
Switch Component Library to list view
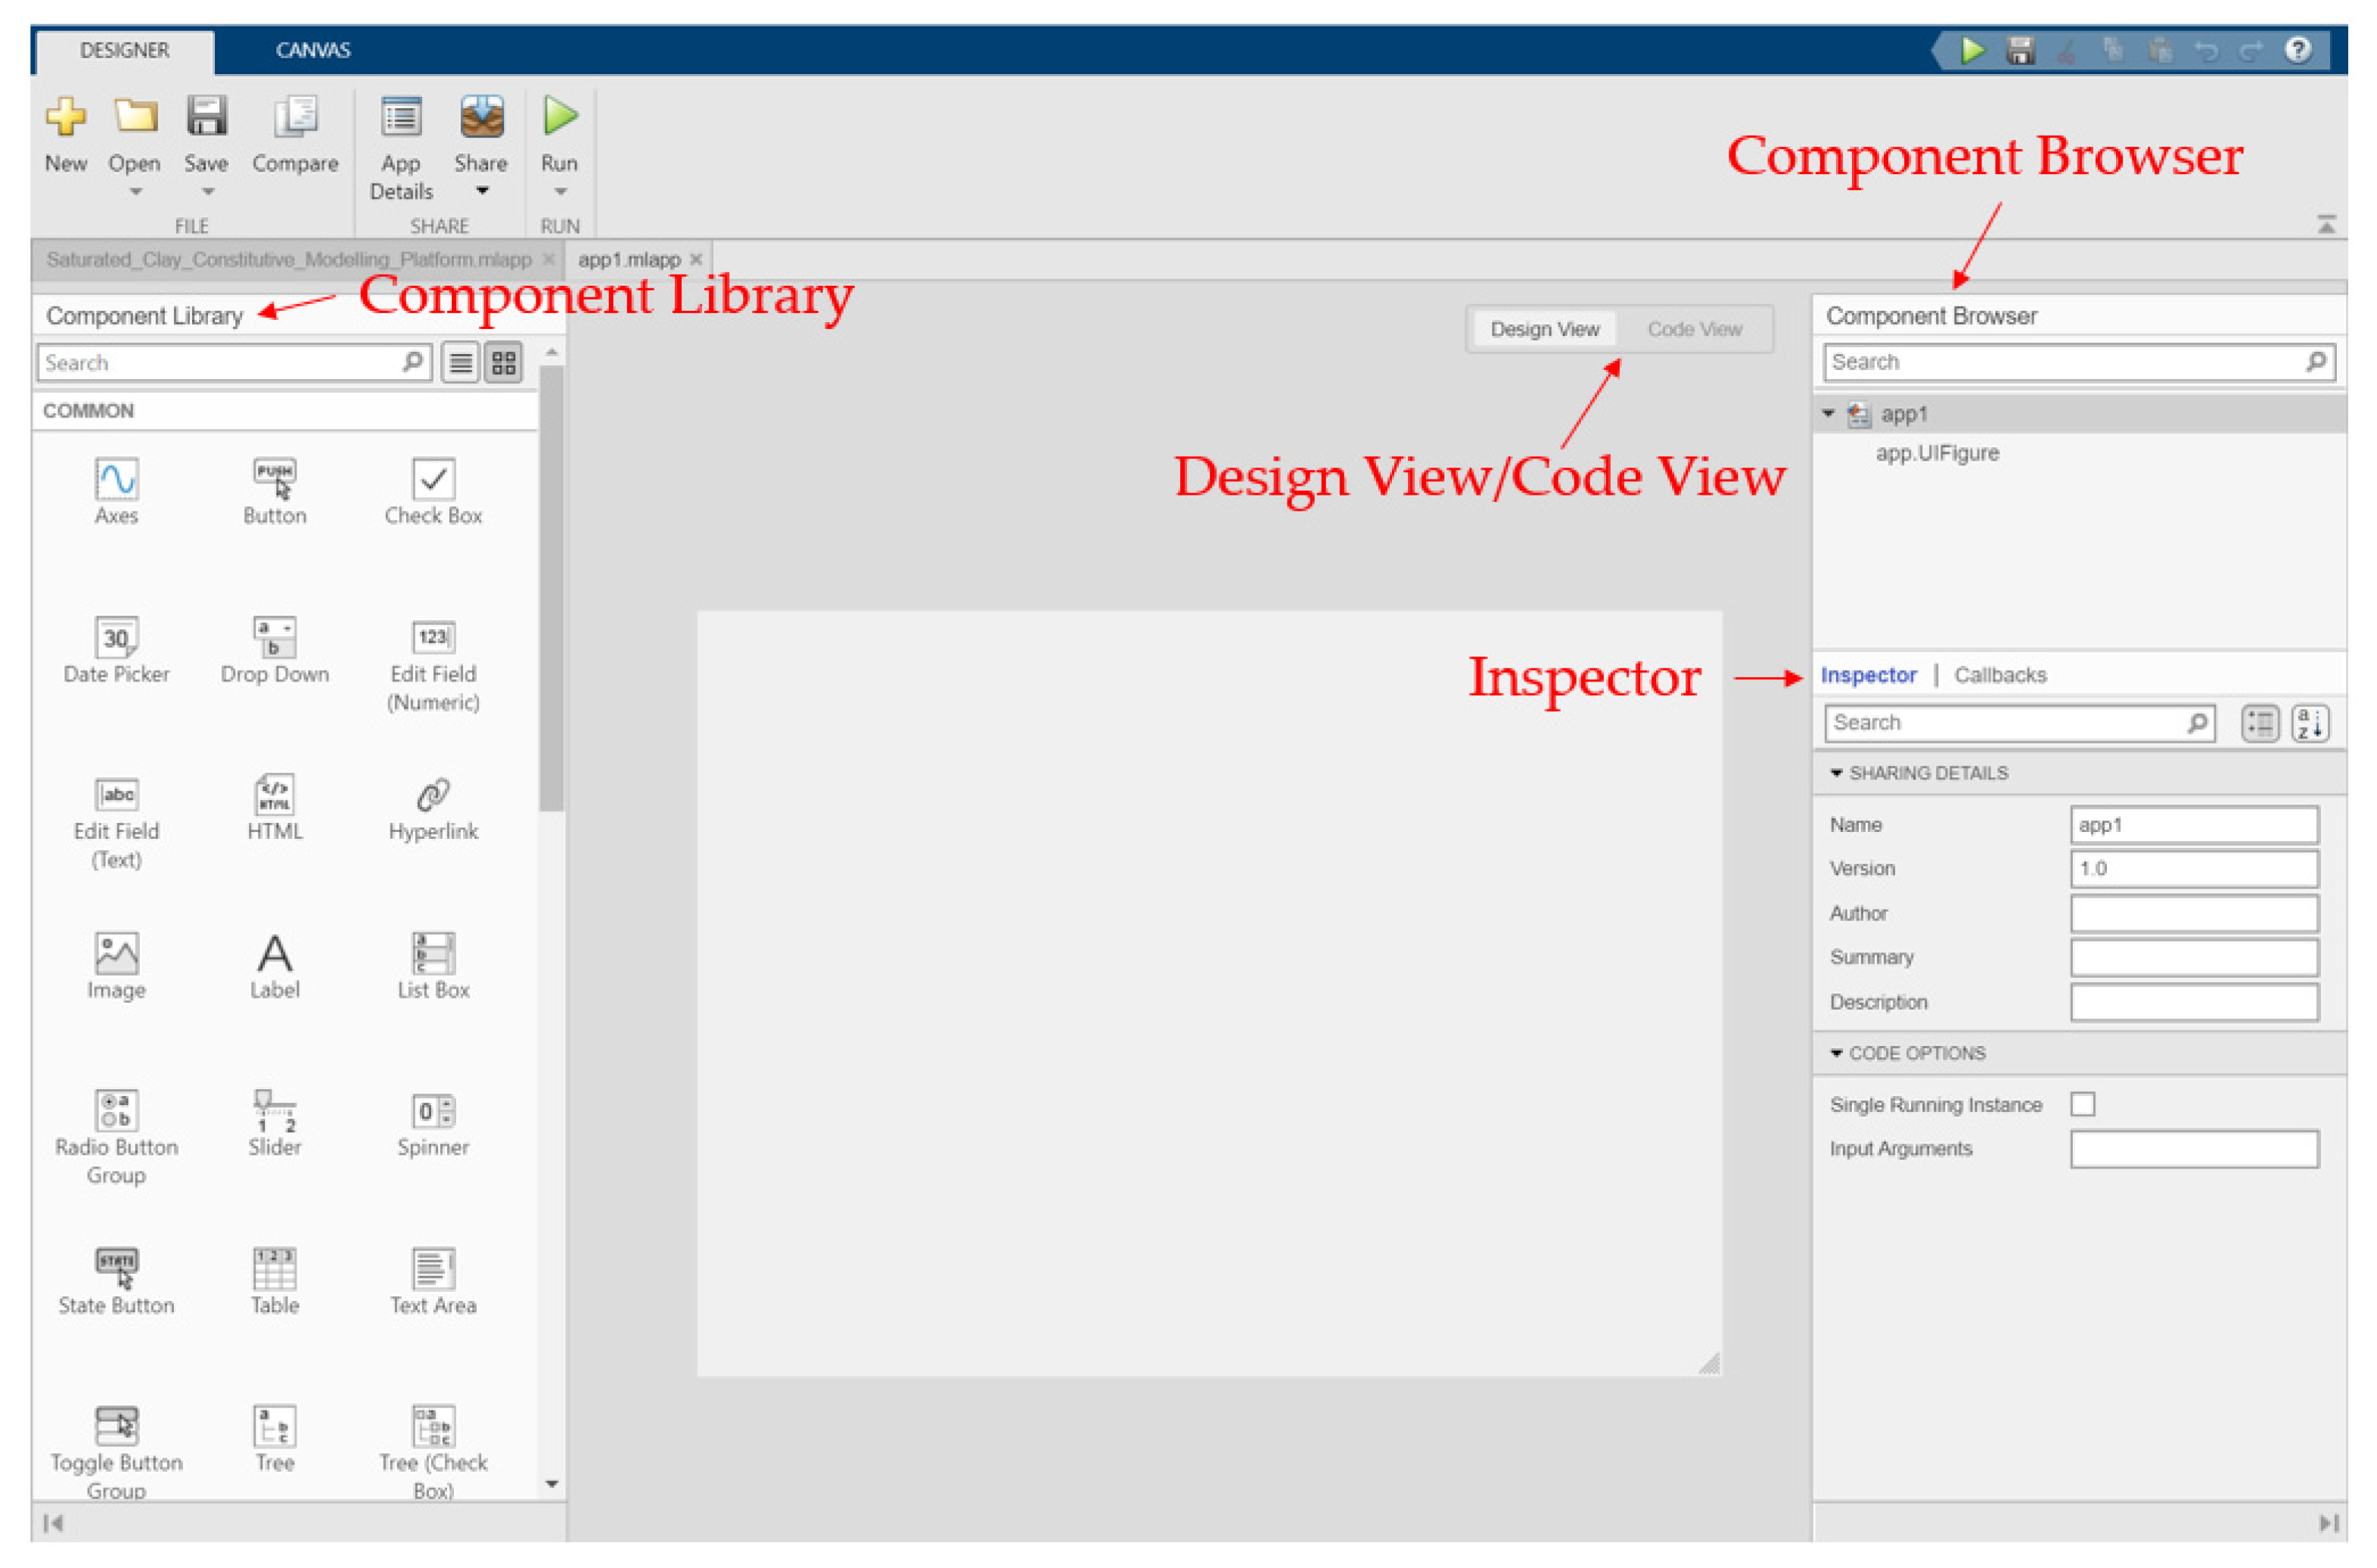[x=460, y=363]
